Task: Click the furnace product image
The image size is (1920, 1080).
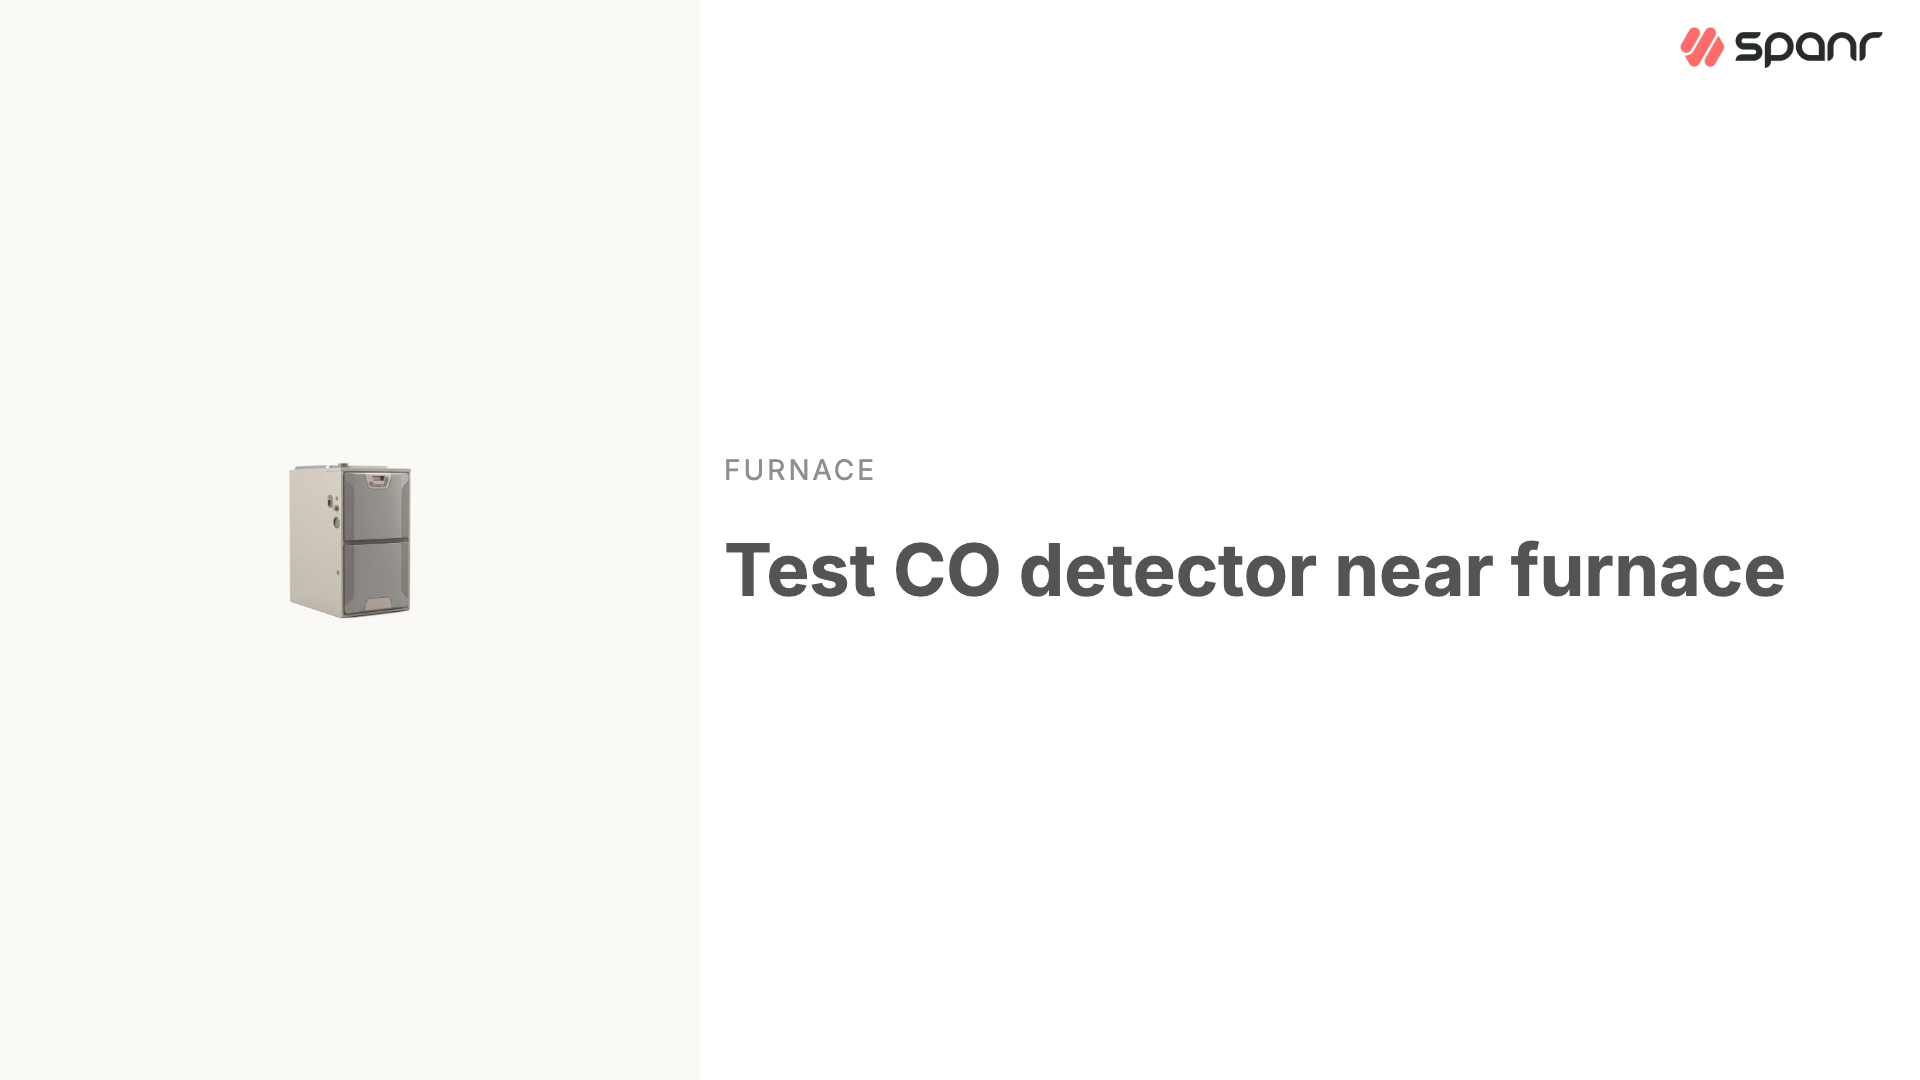Action: [x=350, y=540]
